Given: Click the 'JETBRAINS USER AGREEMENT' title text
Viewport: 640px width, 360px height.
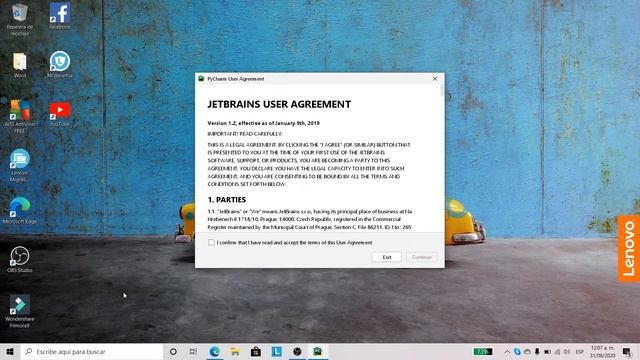Looking at the screenshot, I should coord(279,104).
